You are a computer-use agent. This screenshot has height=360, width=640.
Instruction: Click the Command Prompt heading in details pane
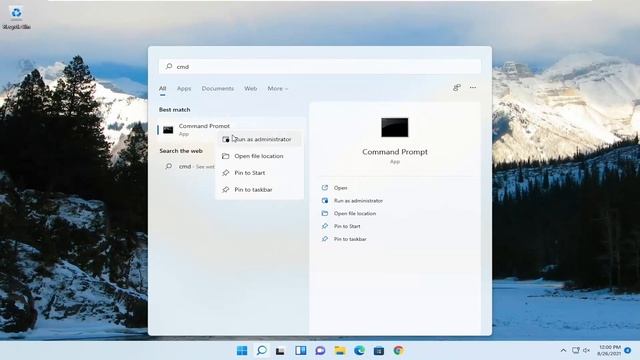[x=395, y=152]
